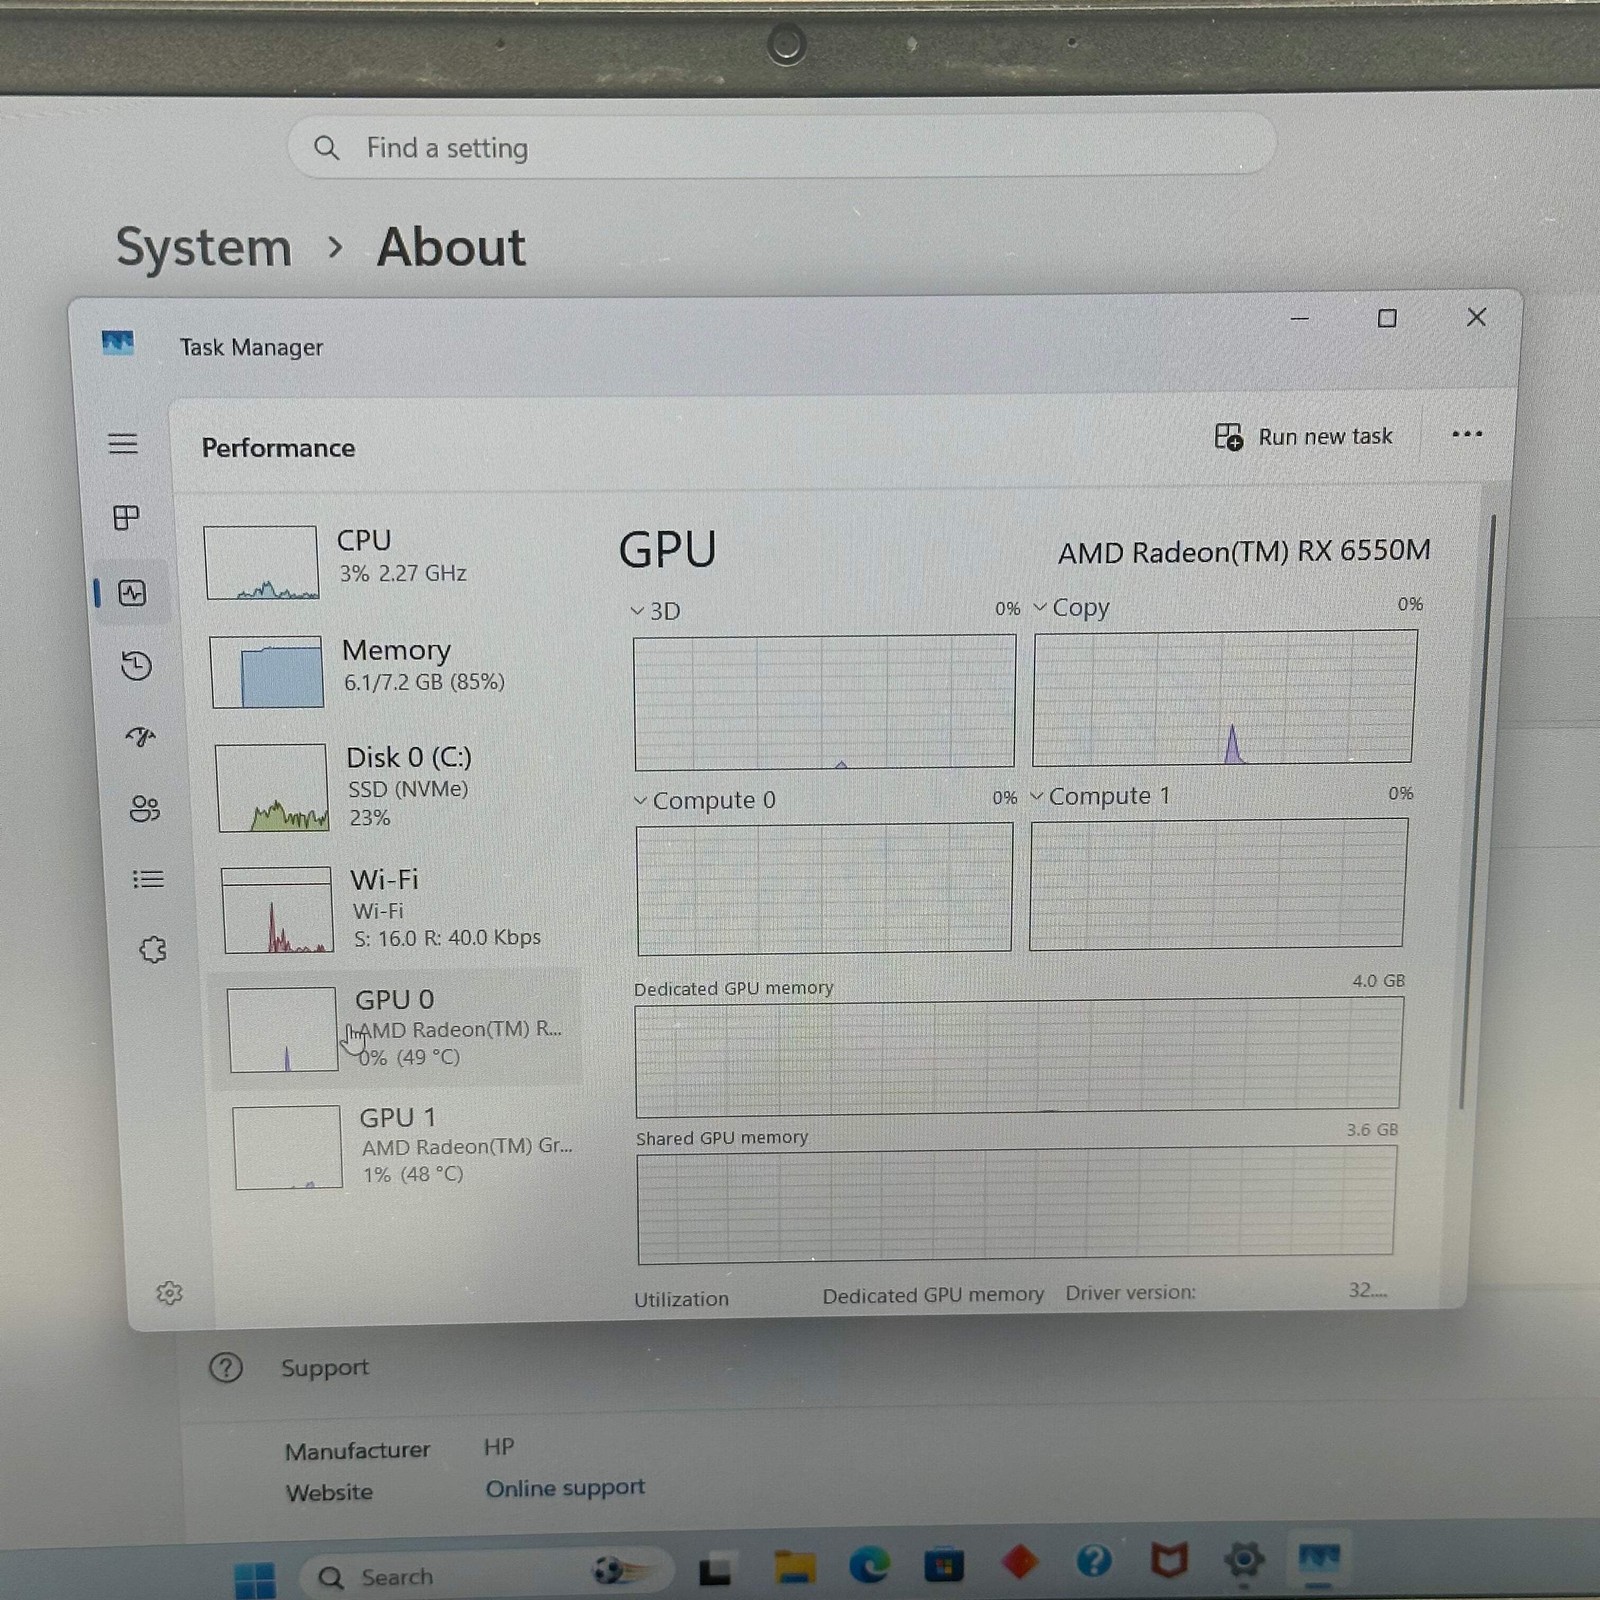
Task: Click the Support help icon in Settings
Action: pos(226,1367)
